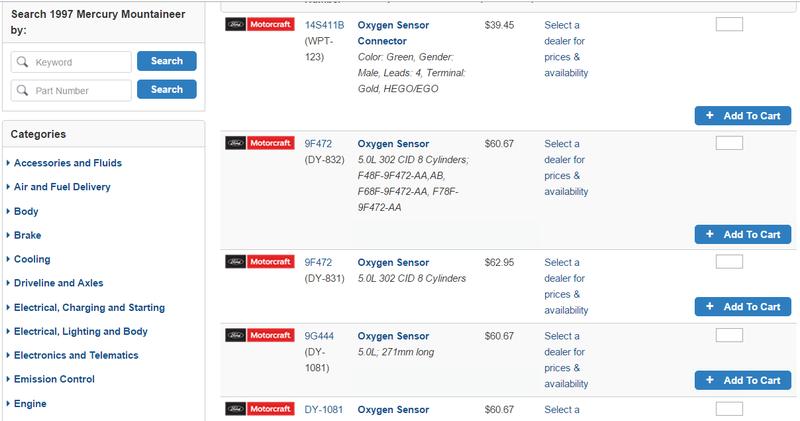Viewport: 800px width, 421px height.
Task: Click the quantity box for part DY-832
Action: (729, 143)
